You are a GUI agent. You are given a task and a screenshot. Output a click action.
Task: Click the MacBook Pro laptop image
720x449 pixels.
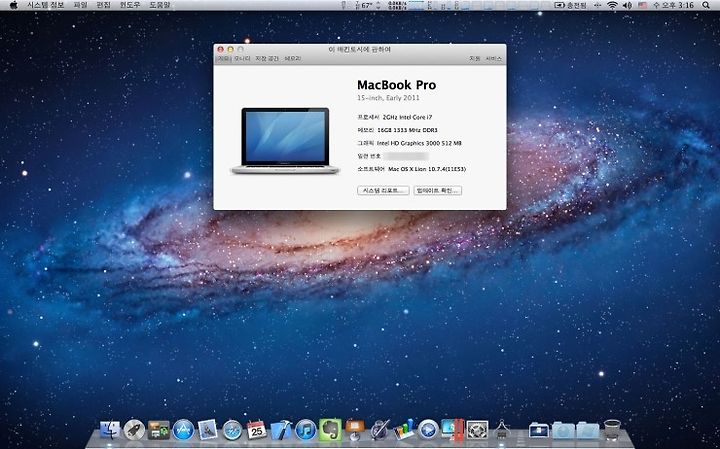pyautogui.click(x=285, y=141)
